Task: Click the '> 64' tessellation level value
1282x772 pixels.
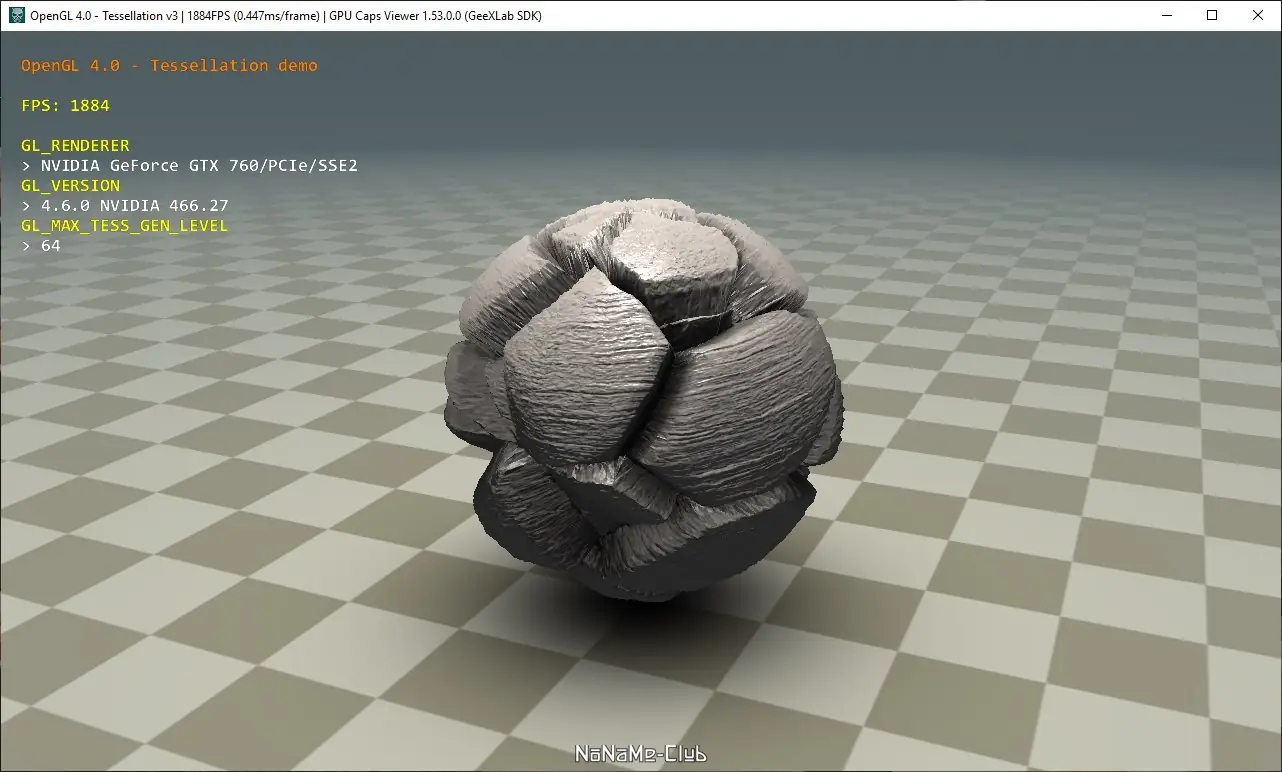Action: pos(41,246)
